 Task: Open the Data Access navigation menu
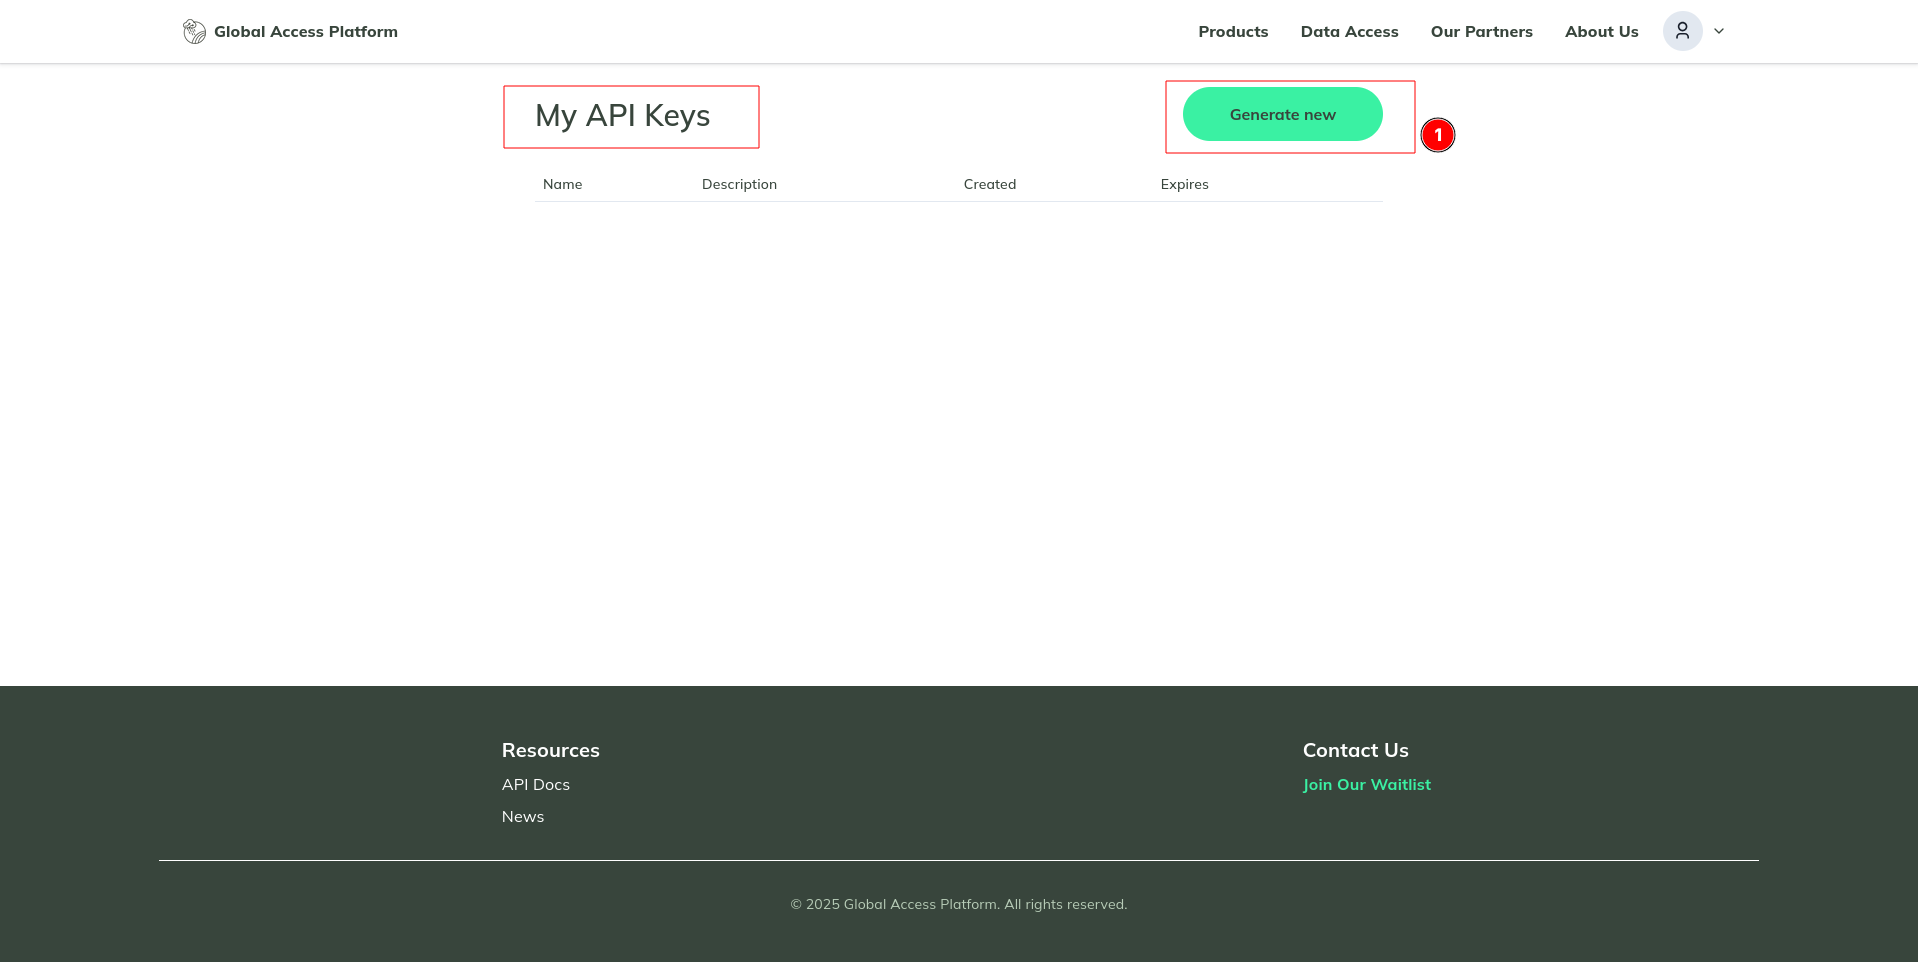coord(1349,31)
